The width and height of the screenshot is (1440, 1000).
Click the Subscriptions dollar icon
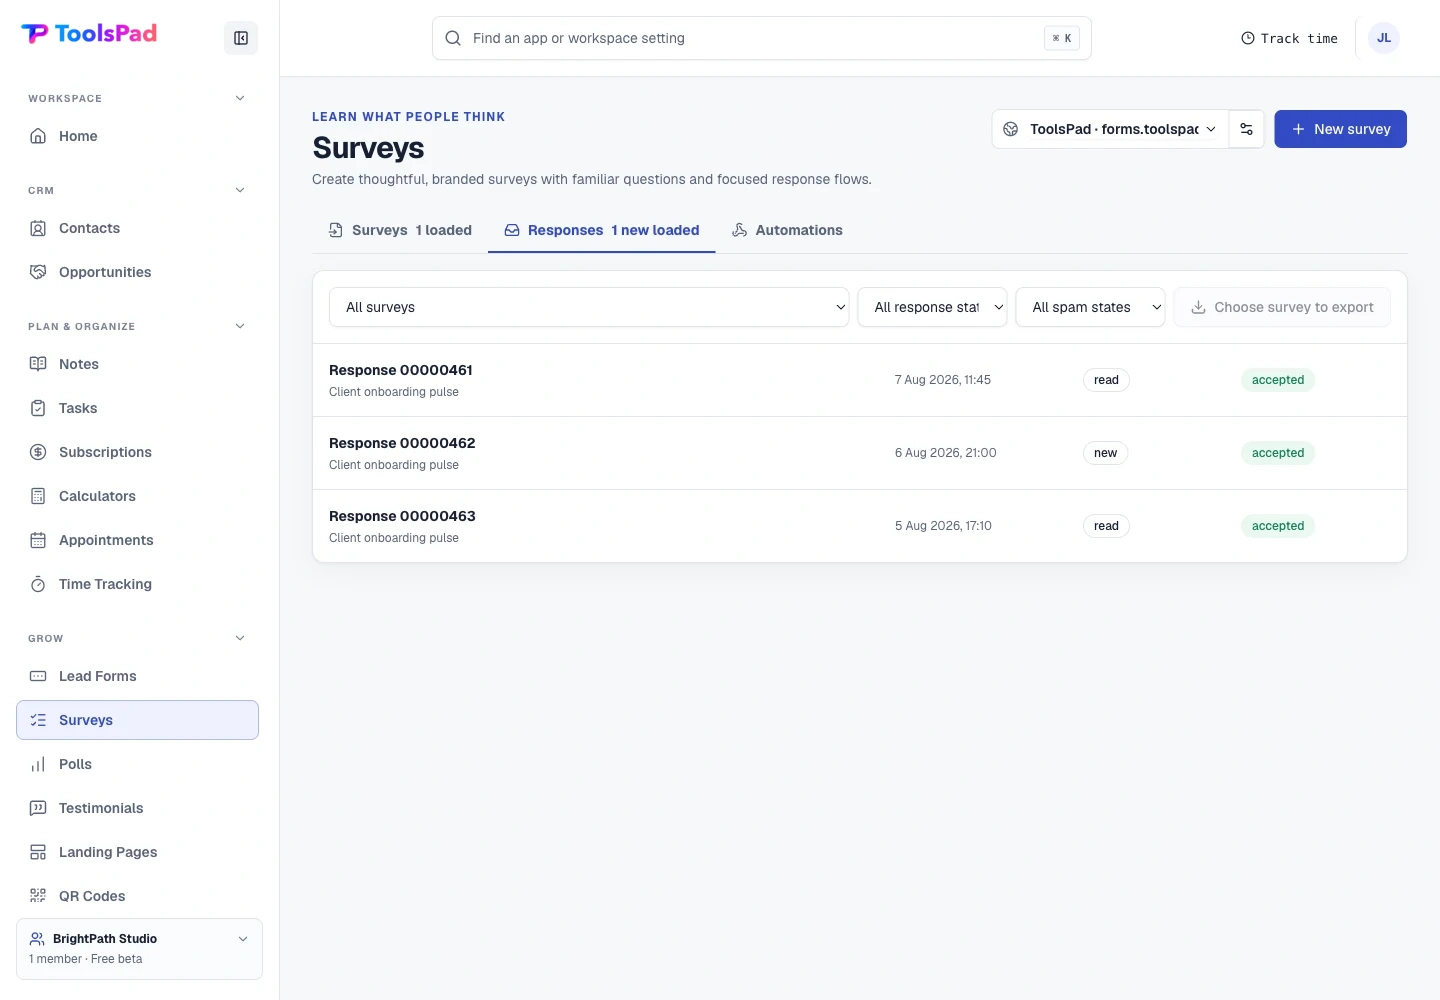click(38, 452)
